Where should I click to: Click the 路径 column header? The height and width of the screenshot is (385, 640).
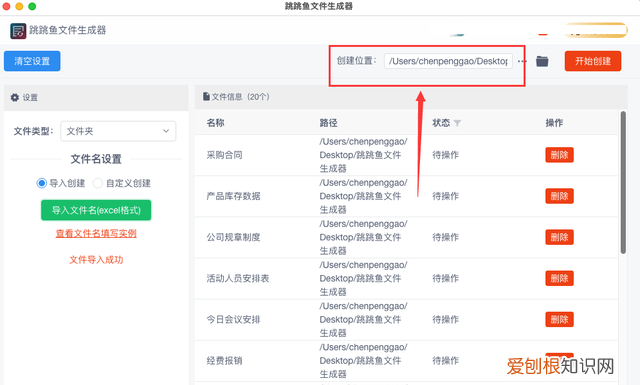pyautogui.click(x=328, y=123)
